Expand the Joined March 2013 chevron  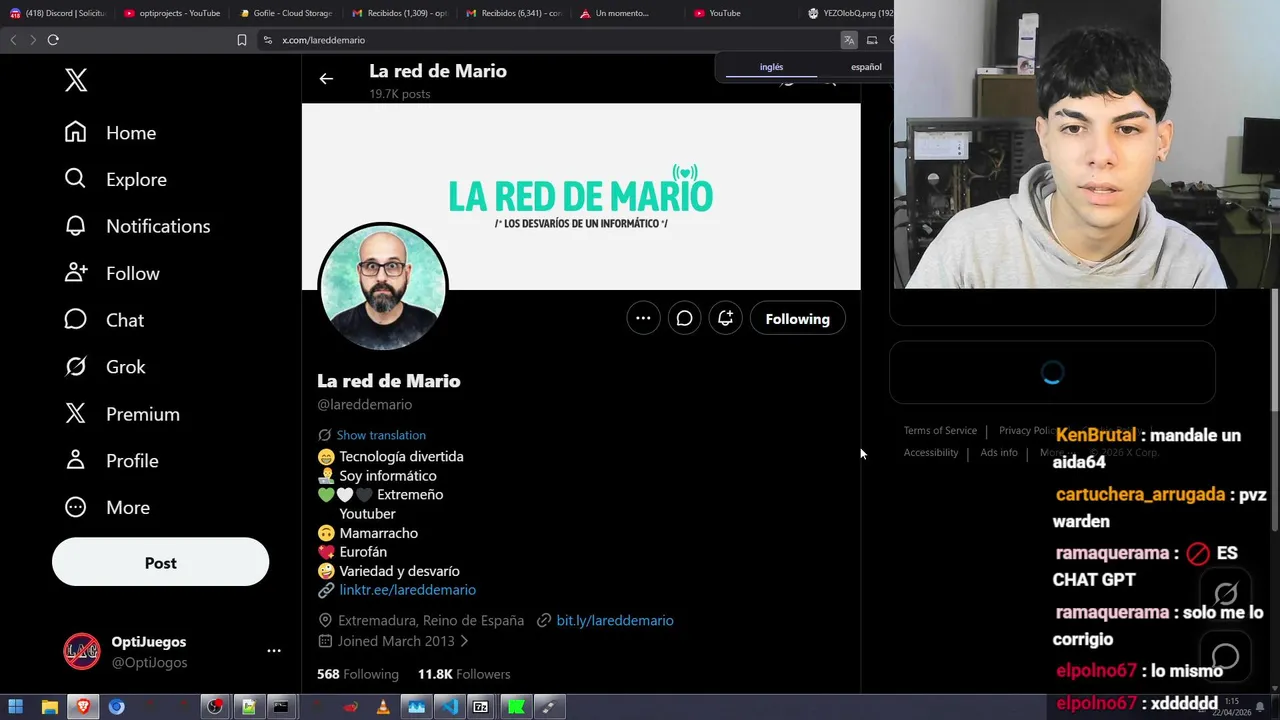pos(464,641)
